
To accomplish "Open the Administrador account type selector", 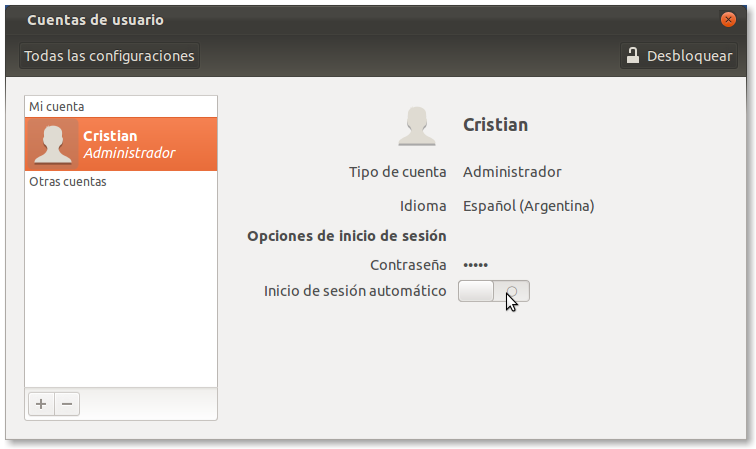I will tap(512, 172).
